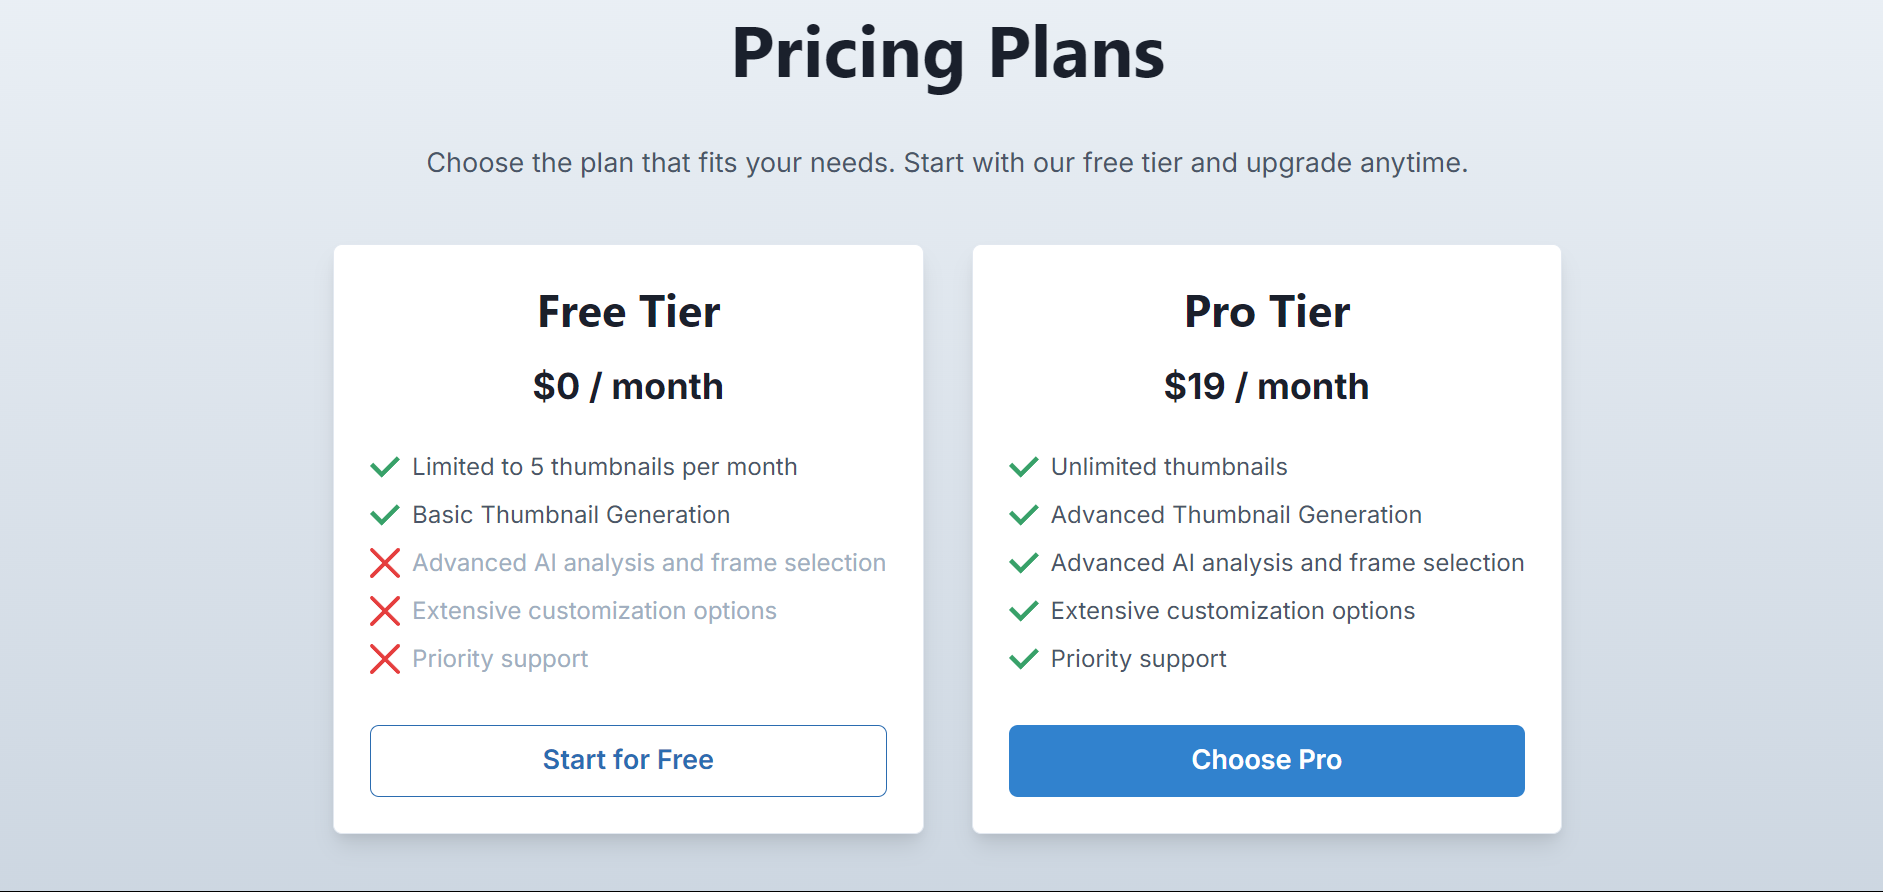The height and width of the screenshot is (892, 1883).
Task: Select the Free Tier heading
Action: [x=628, y=312]
